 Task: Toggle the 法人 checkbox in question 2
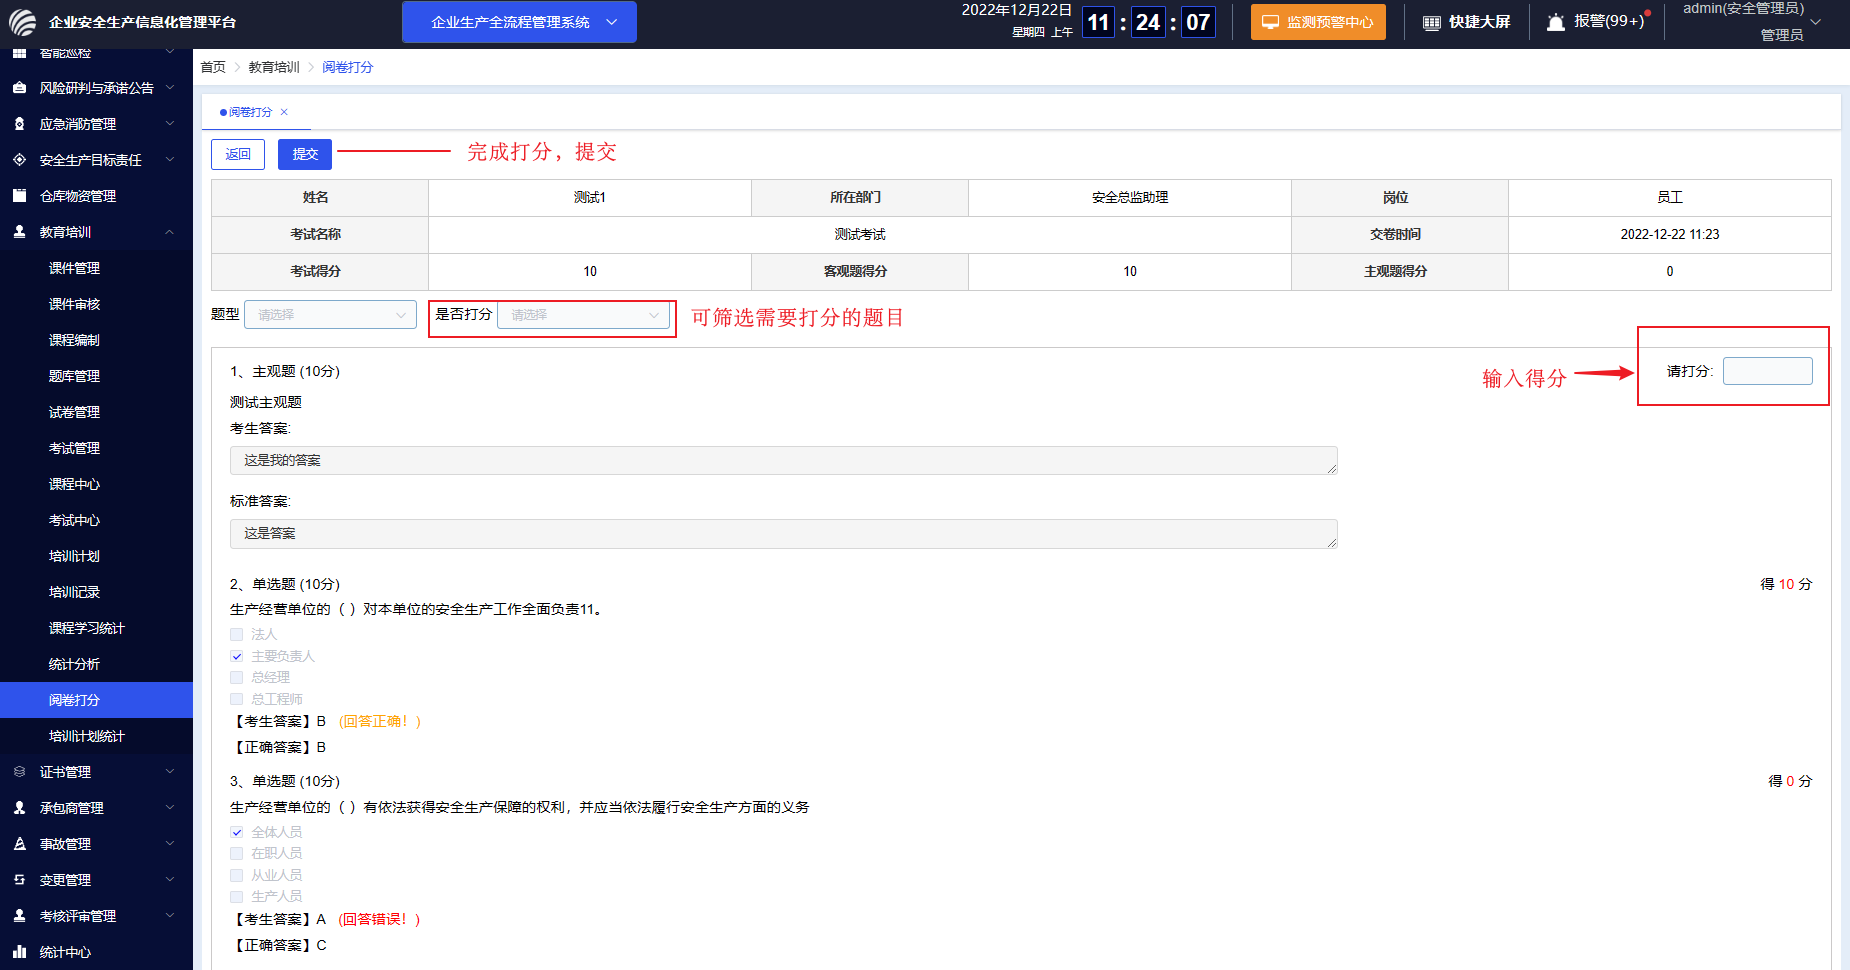237,634
